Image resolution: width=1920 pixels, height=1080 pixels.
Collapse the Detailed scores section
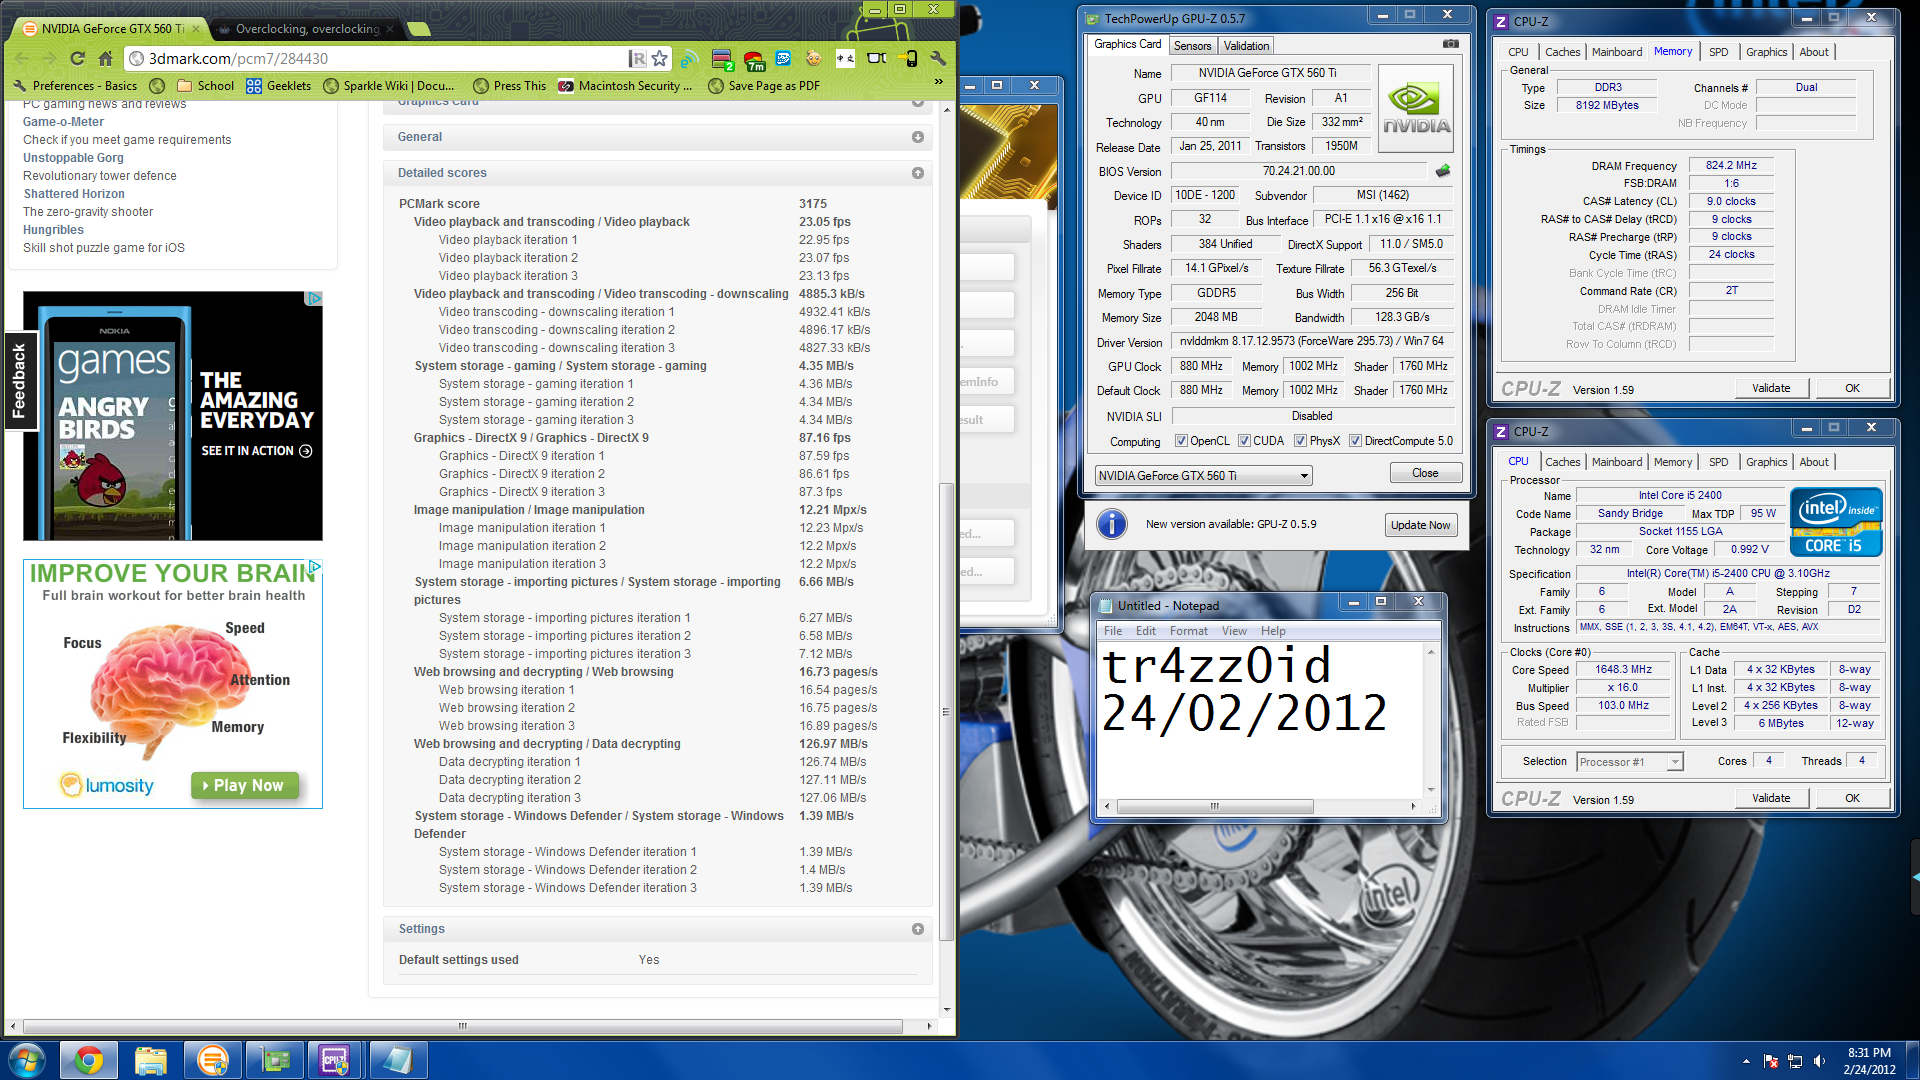[x=918, y=173]
